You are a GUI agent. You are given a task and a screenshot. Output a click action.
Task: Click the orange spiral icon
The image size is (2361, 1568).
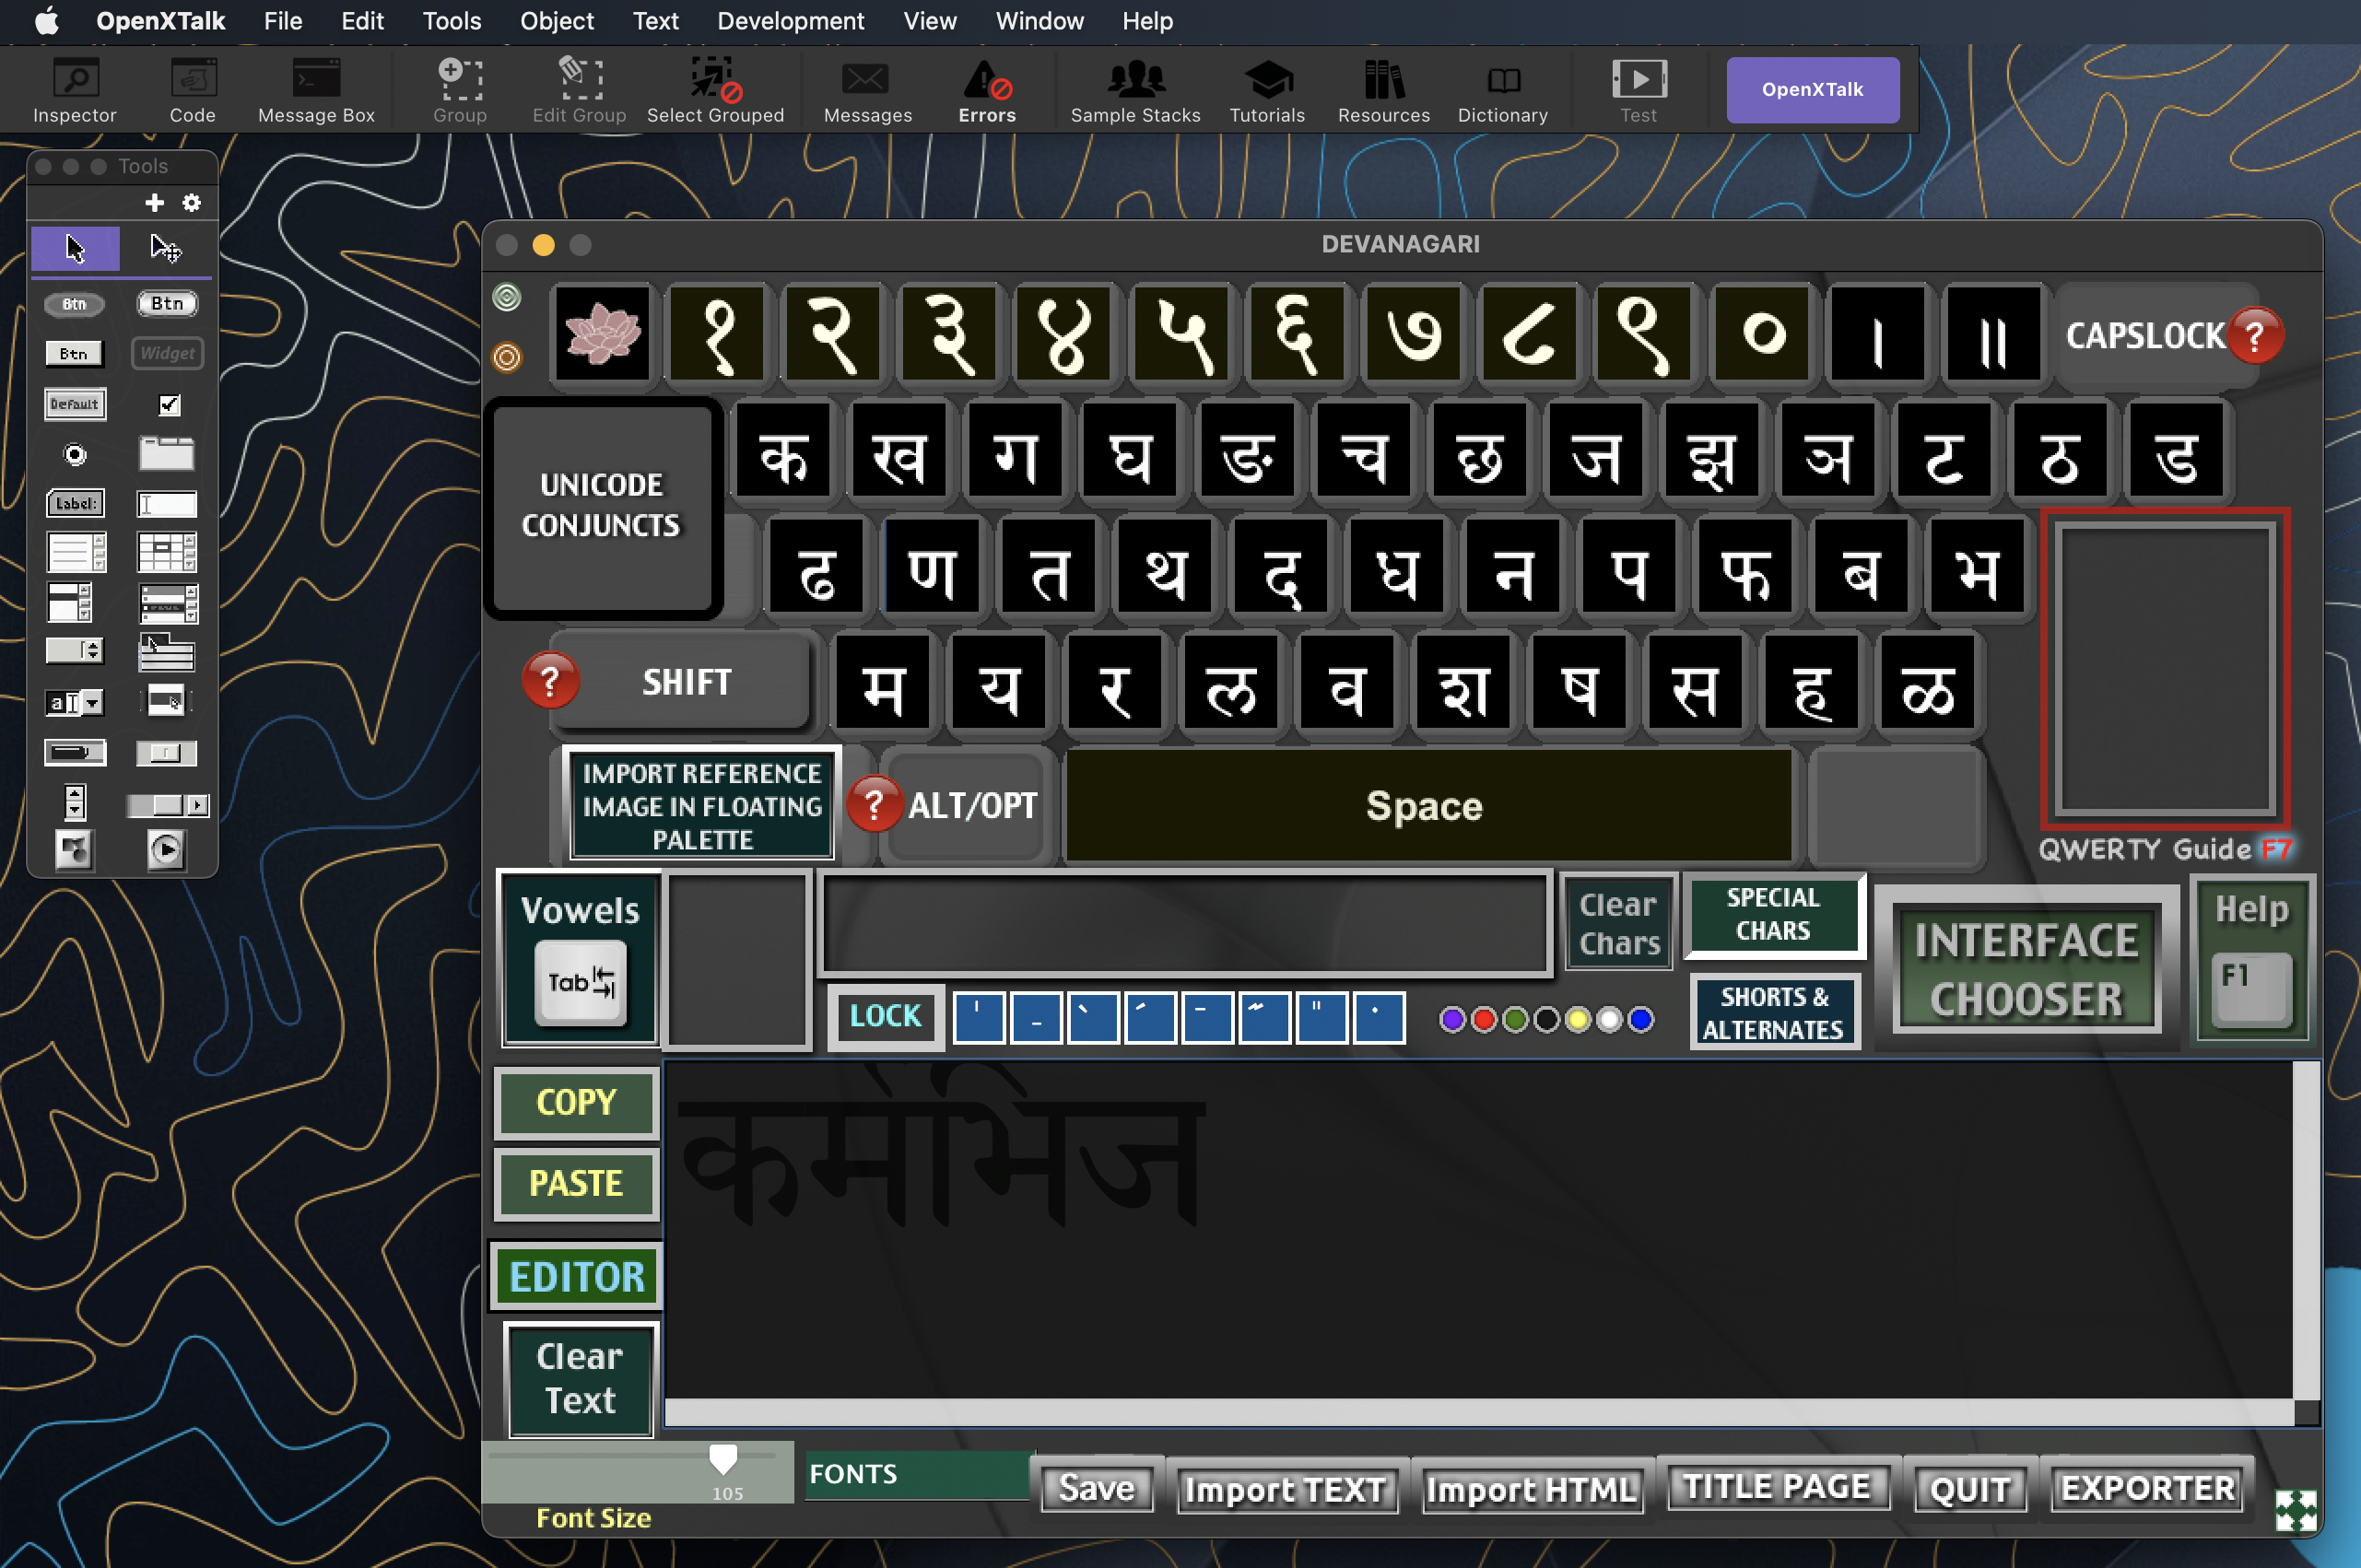[507, 357]
